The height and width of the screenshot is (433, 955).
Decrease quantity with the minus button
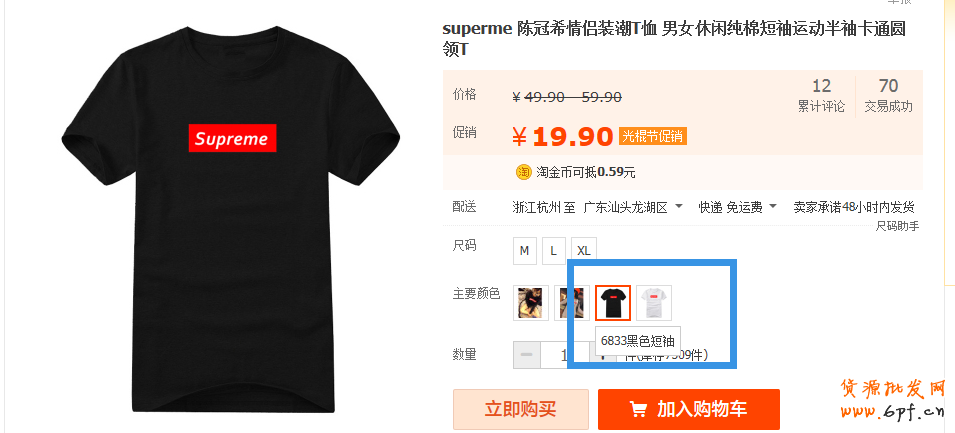click(x=527, y=354)
